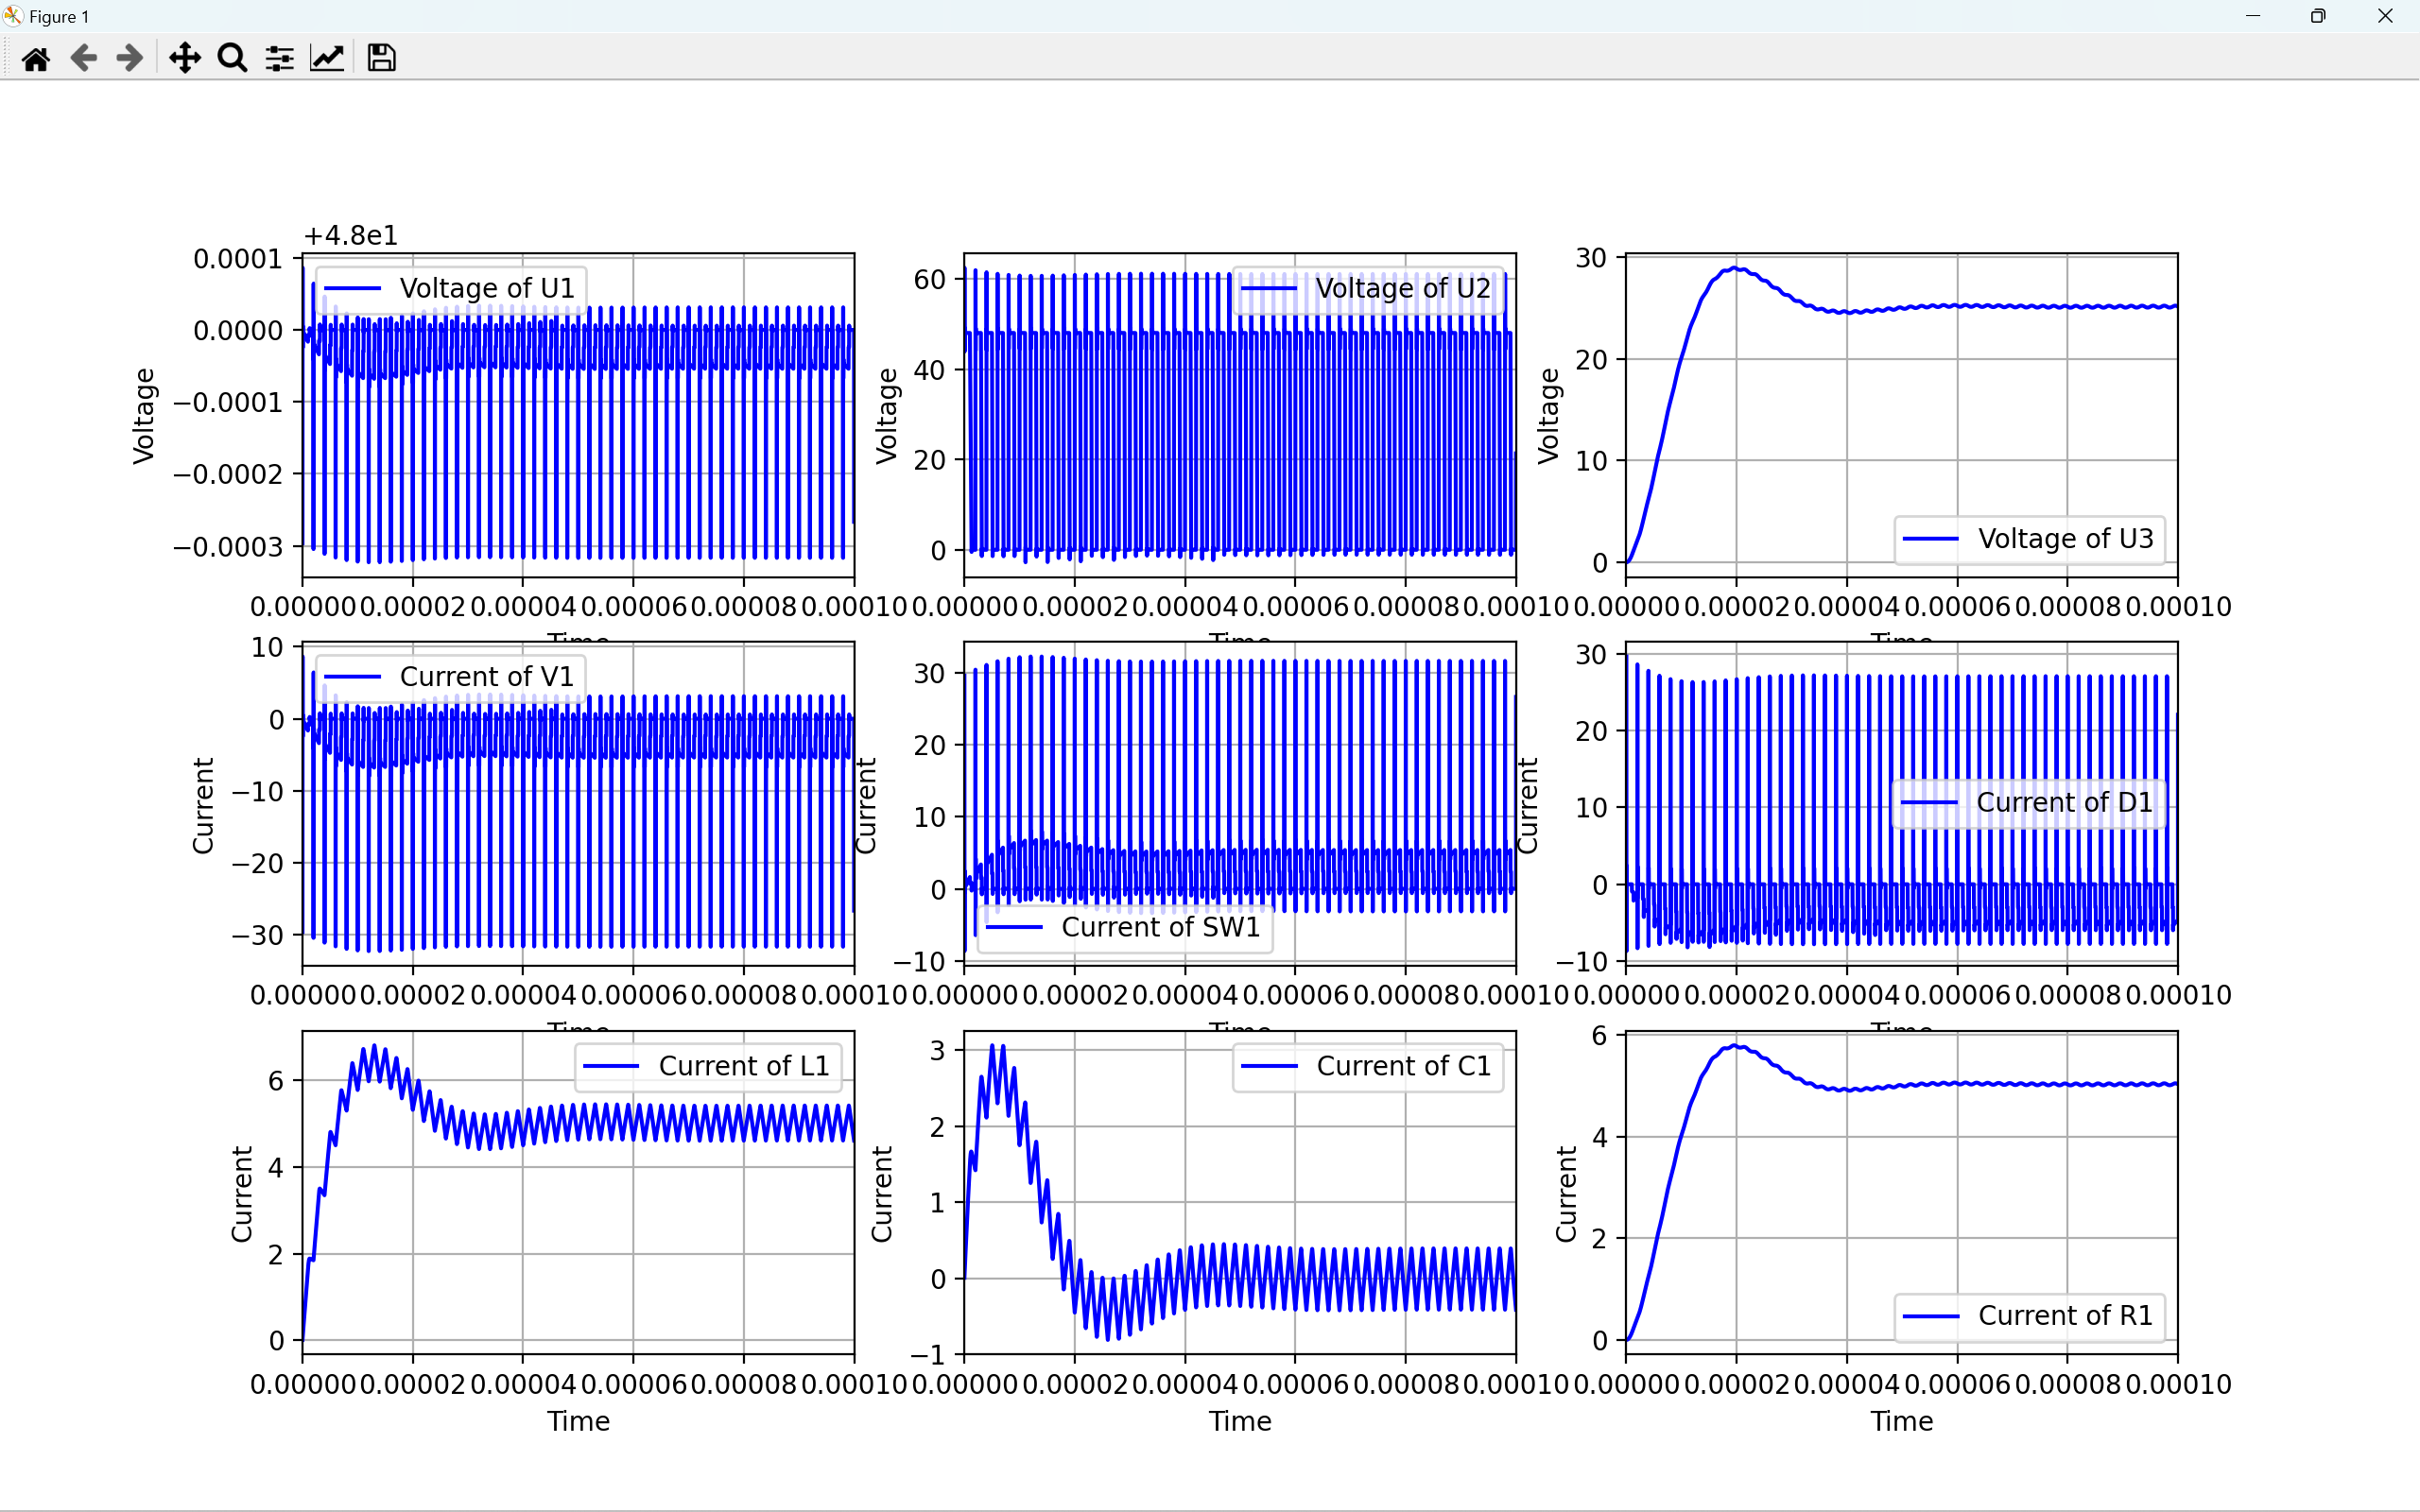
Task: Toggle the Zoom to rectangle tool
Action: (x=232, y=58)
